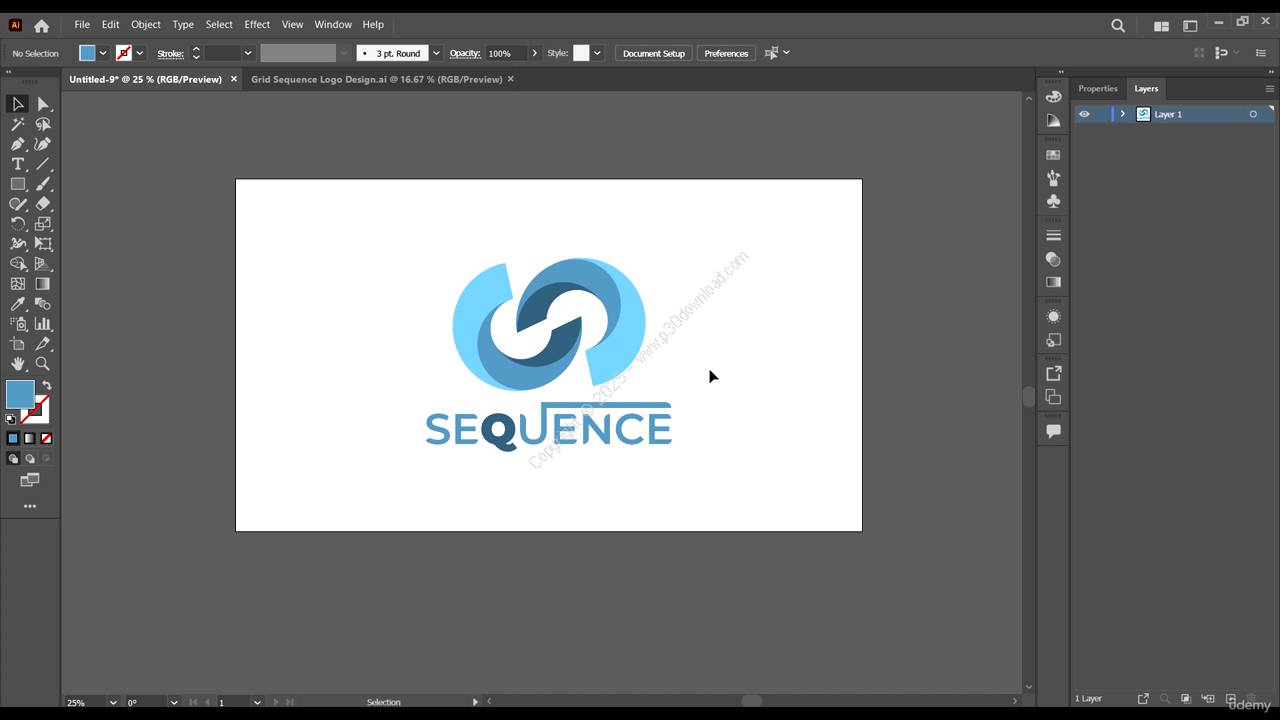The height and width of the screenshot is (720, 1280).
Task: Set the color to None
Action: pos(46,438)
